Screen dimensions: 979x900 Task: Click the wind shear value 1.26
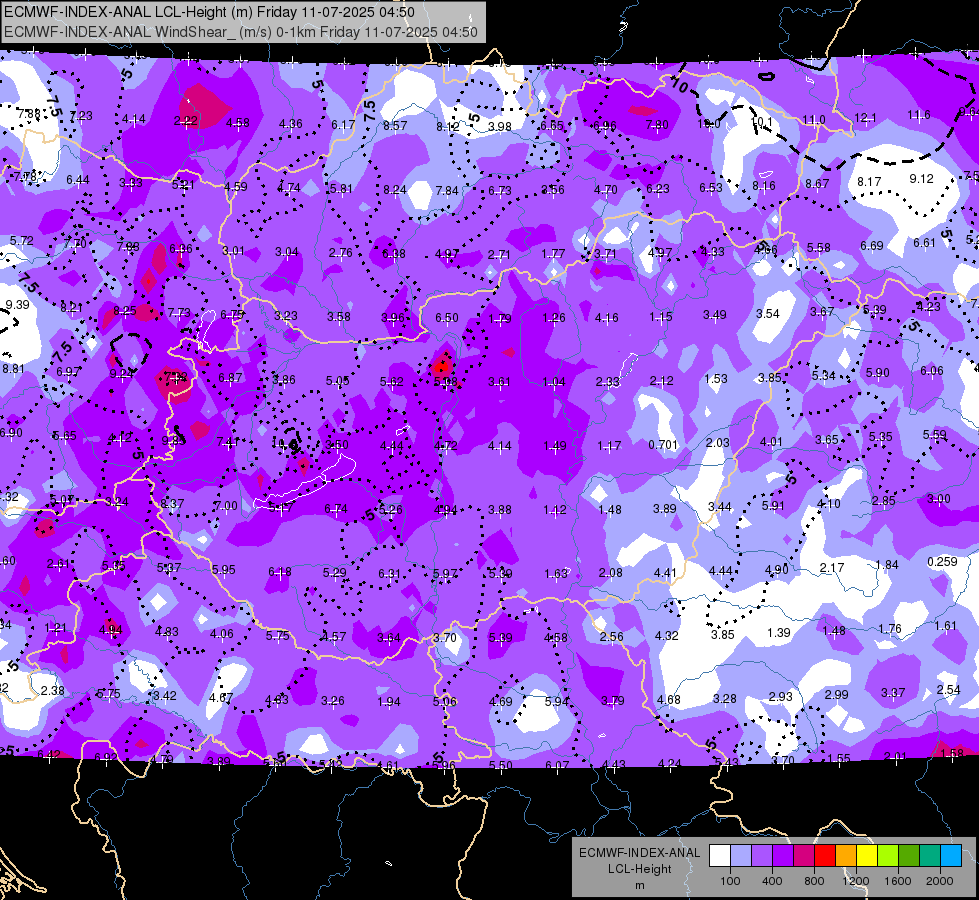coord(554,318)
